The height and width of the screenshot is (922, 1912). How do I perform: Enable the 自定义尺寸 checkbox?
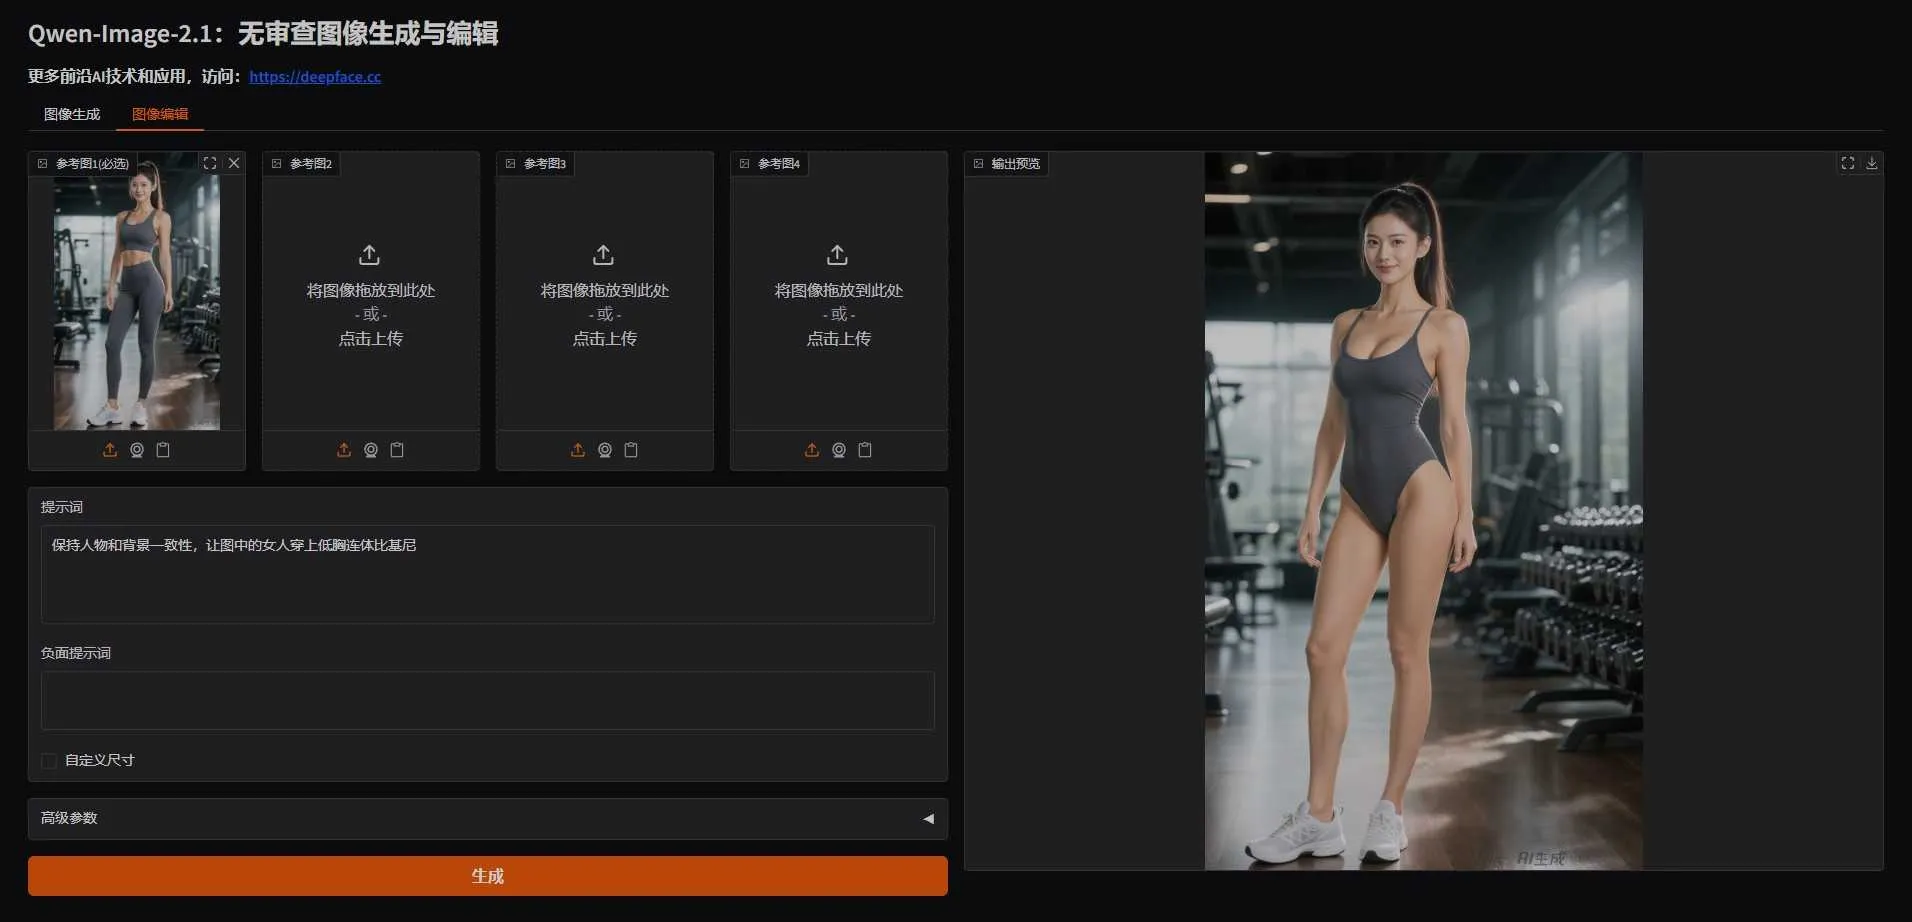(49, 761)
